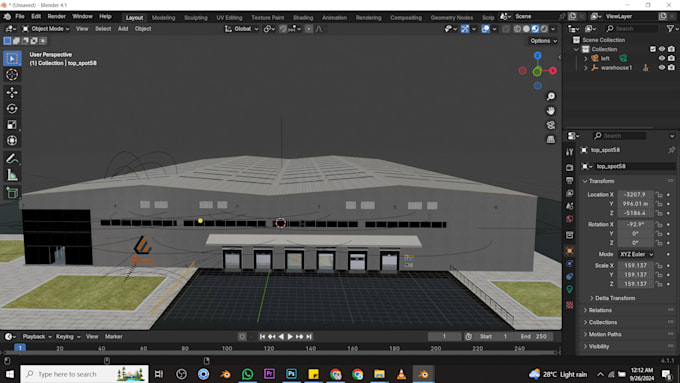680x383 pixels.
Task: Click the Pan view hand icon
Action: point(551,111)
